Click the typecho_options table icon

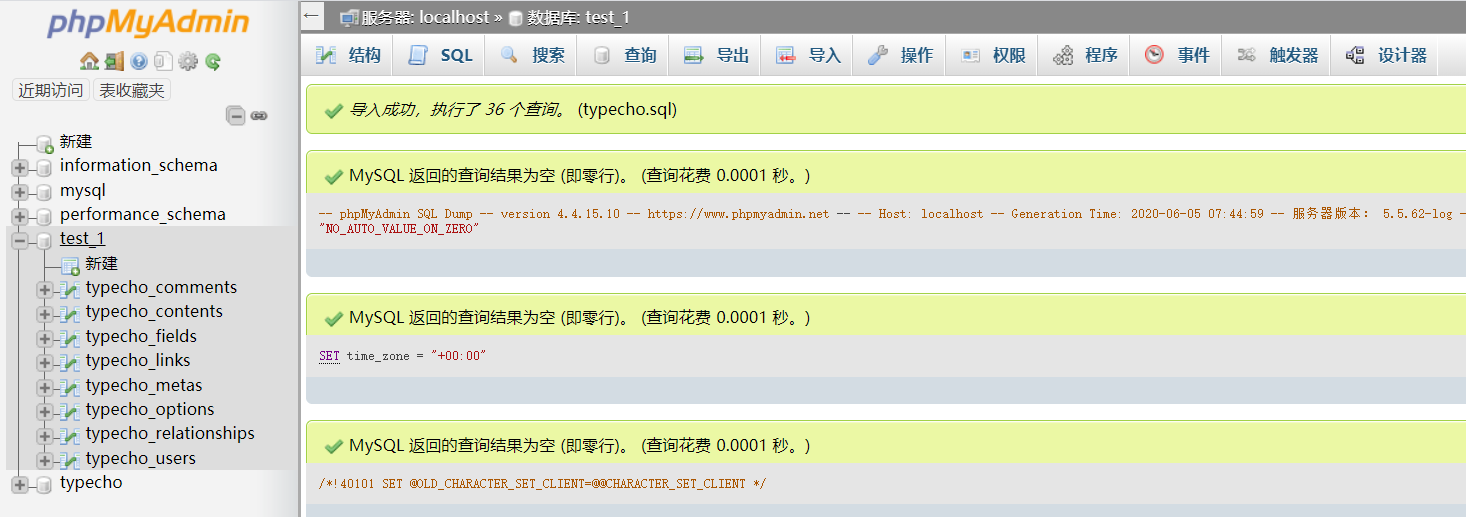(70, 411)
